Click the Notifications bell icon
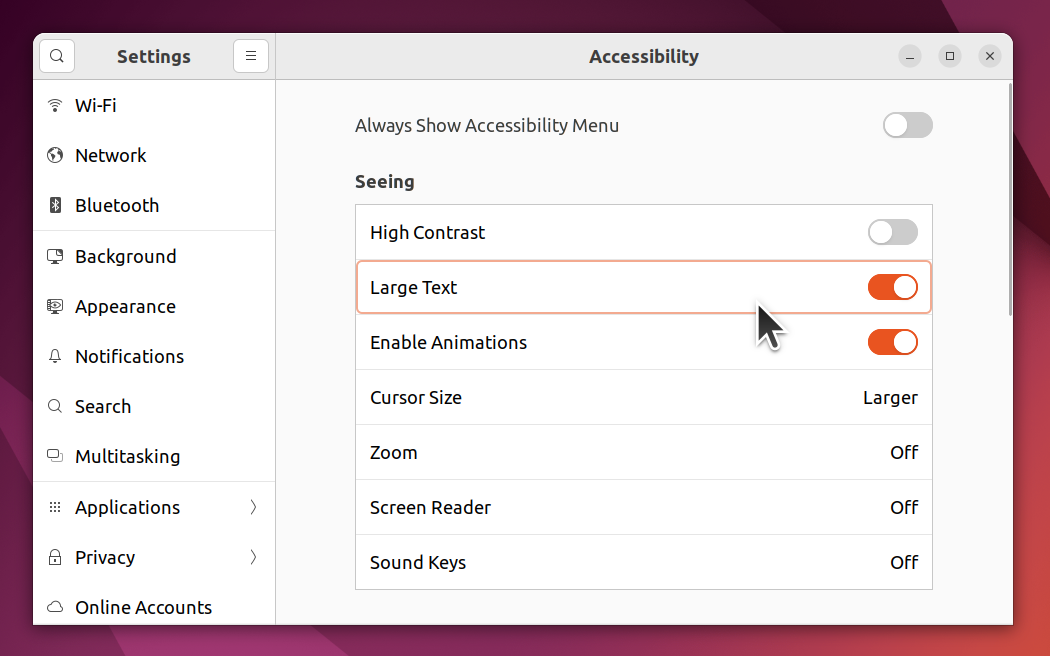The width and height of the screenshot is (1050, 656). (x=55, y=356)
